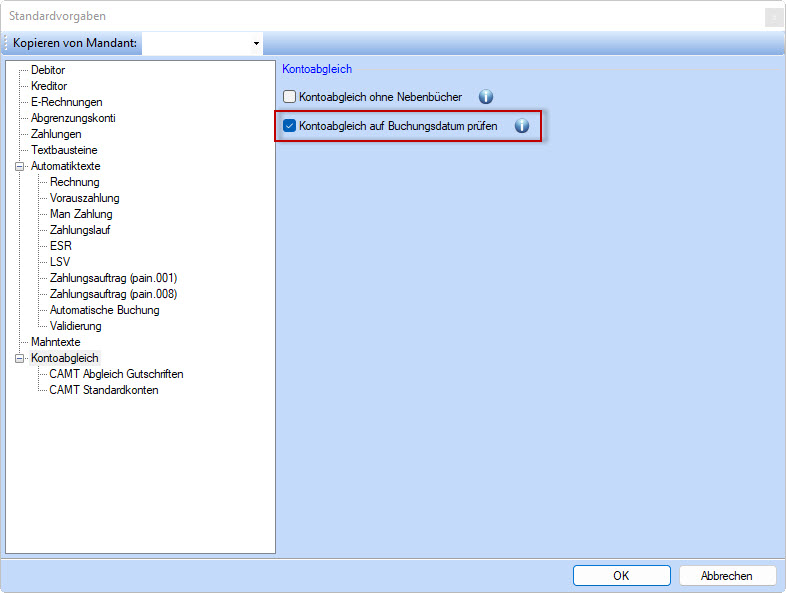Uncheck Kontoabgleich auf Buchungsdatum prüfen
Viewport: 786px width, 593px height.
tap(289, 125)
